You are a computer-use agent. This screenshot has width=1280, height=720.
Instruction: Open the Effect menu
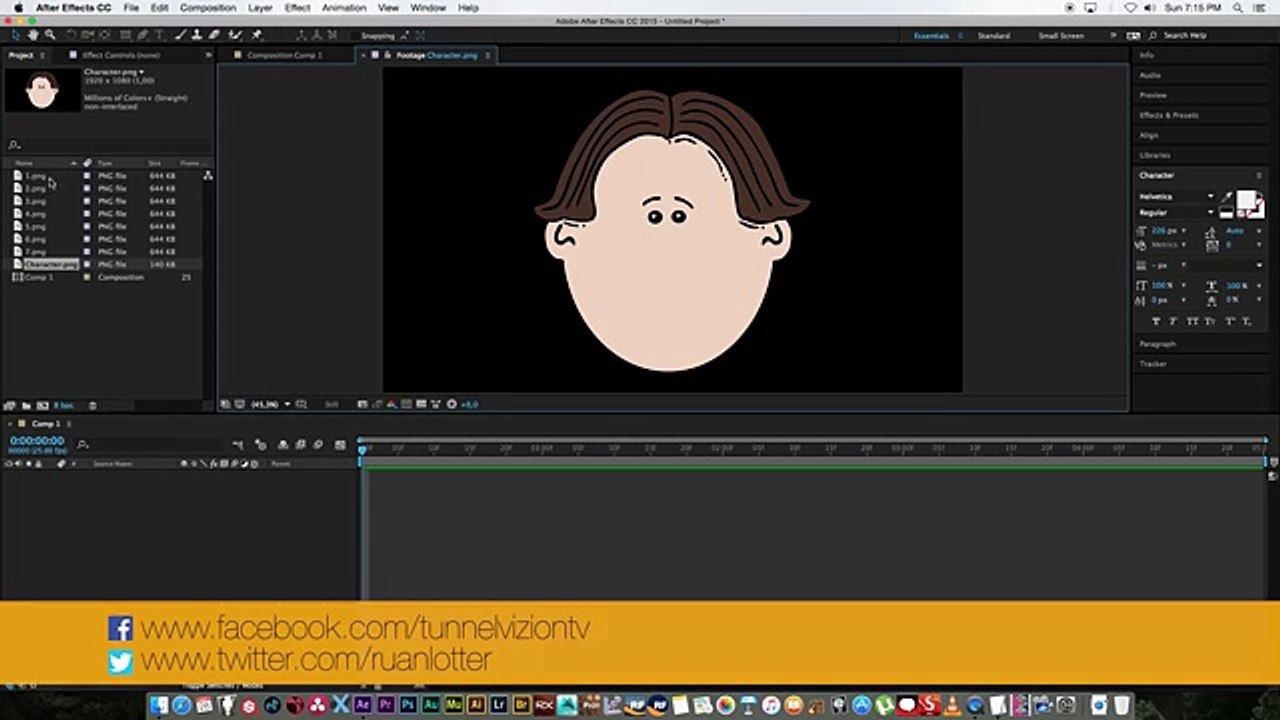[x=297, y=7]
